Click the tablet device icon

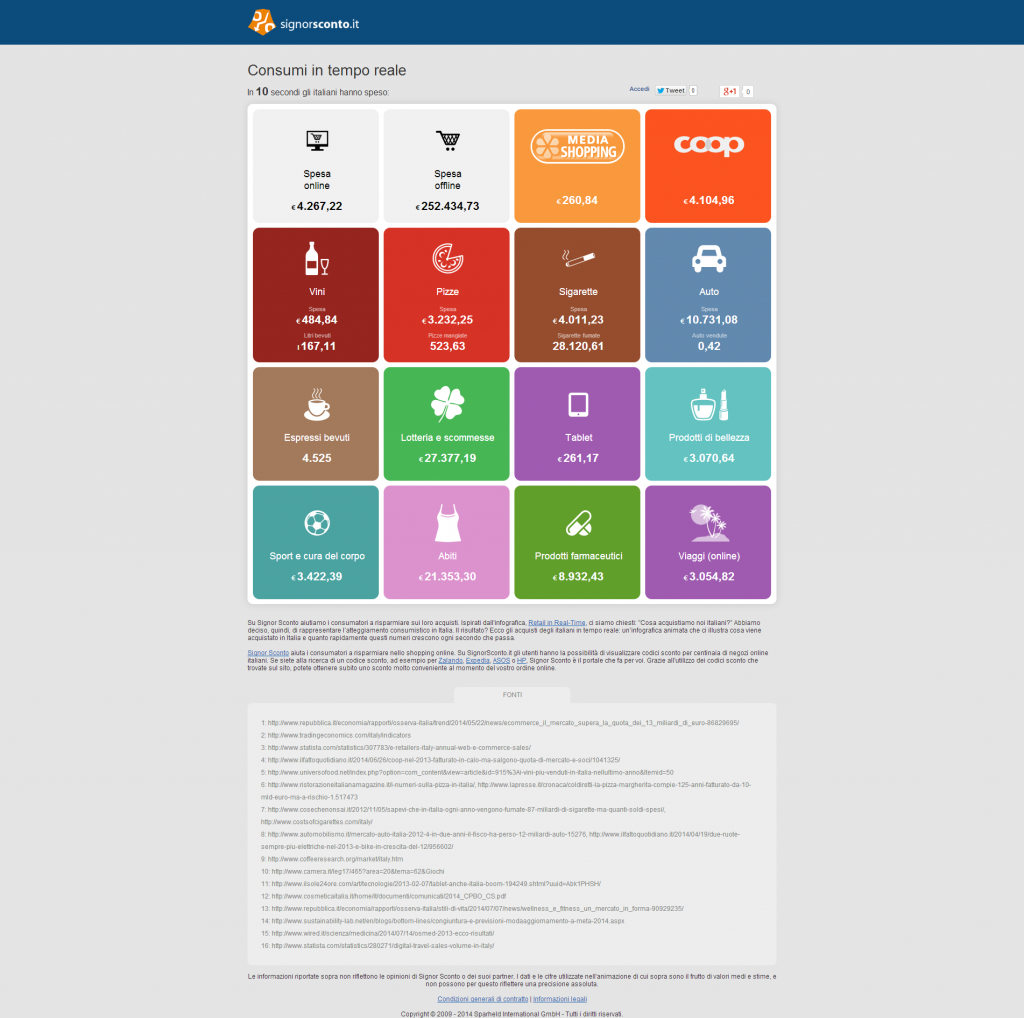coord(577,404)
